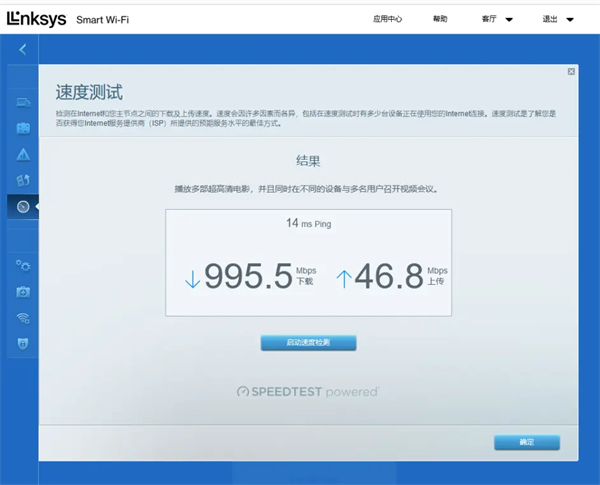
Task: Open connectivity settings gear icon
Action: tap(23, 265)
